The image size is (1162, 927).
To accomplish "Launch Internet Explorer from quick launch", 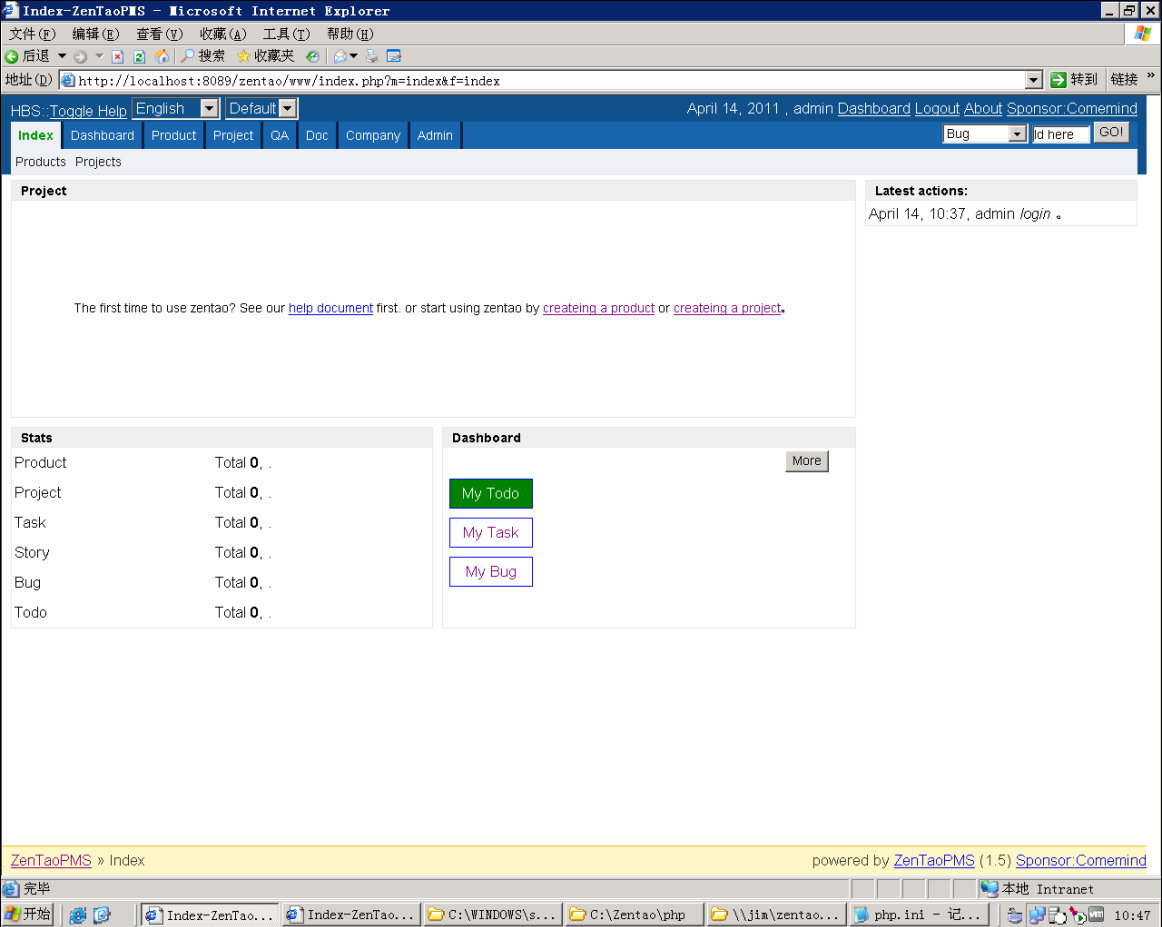I will click(78, 915).
